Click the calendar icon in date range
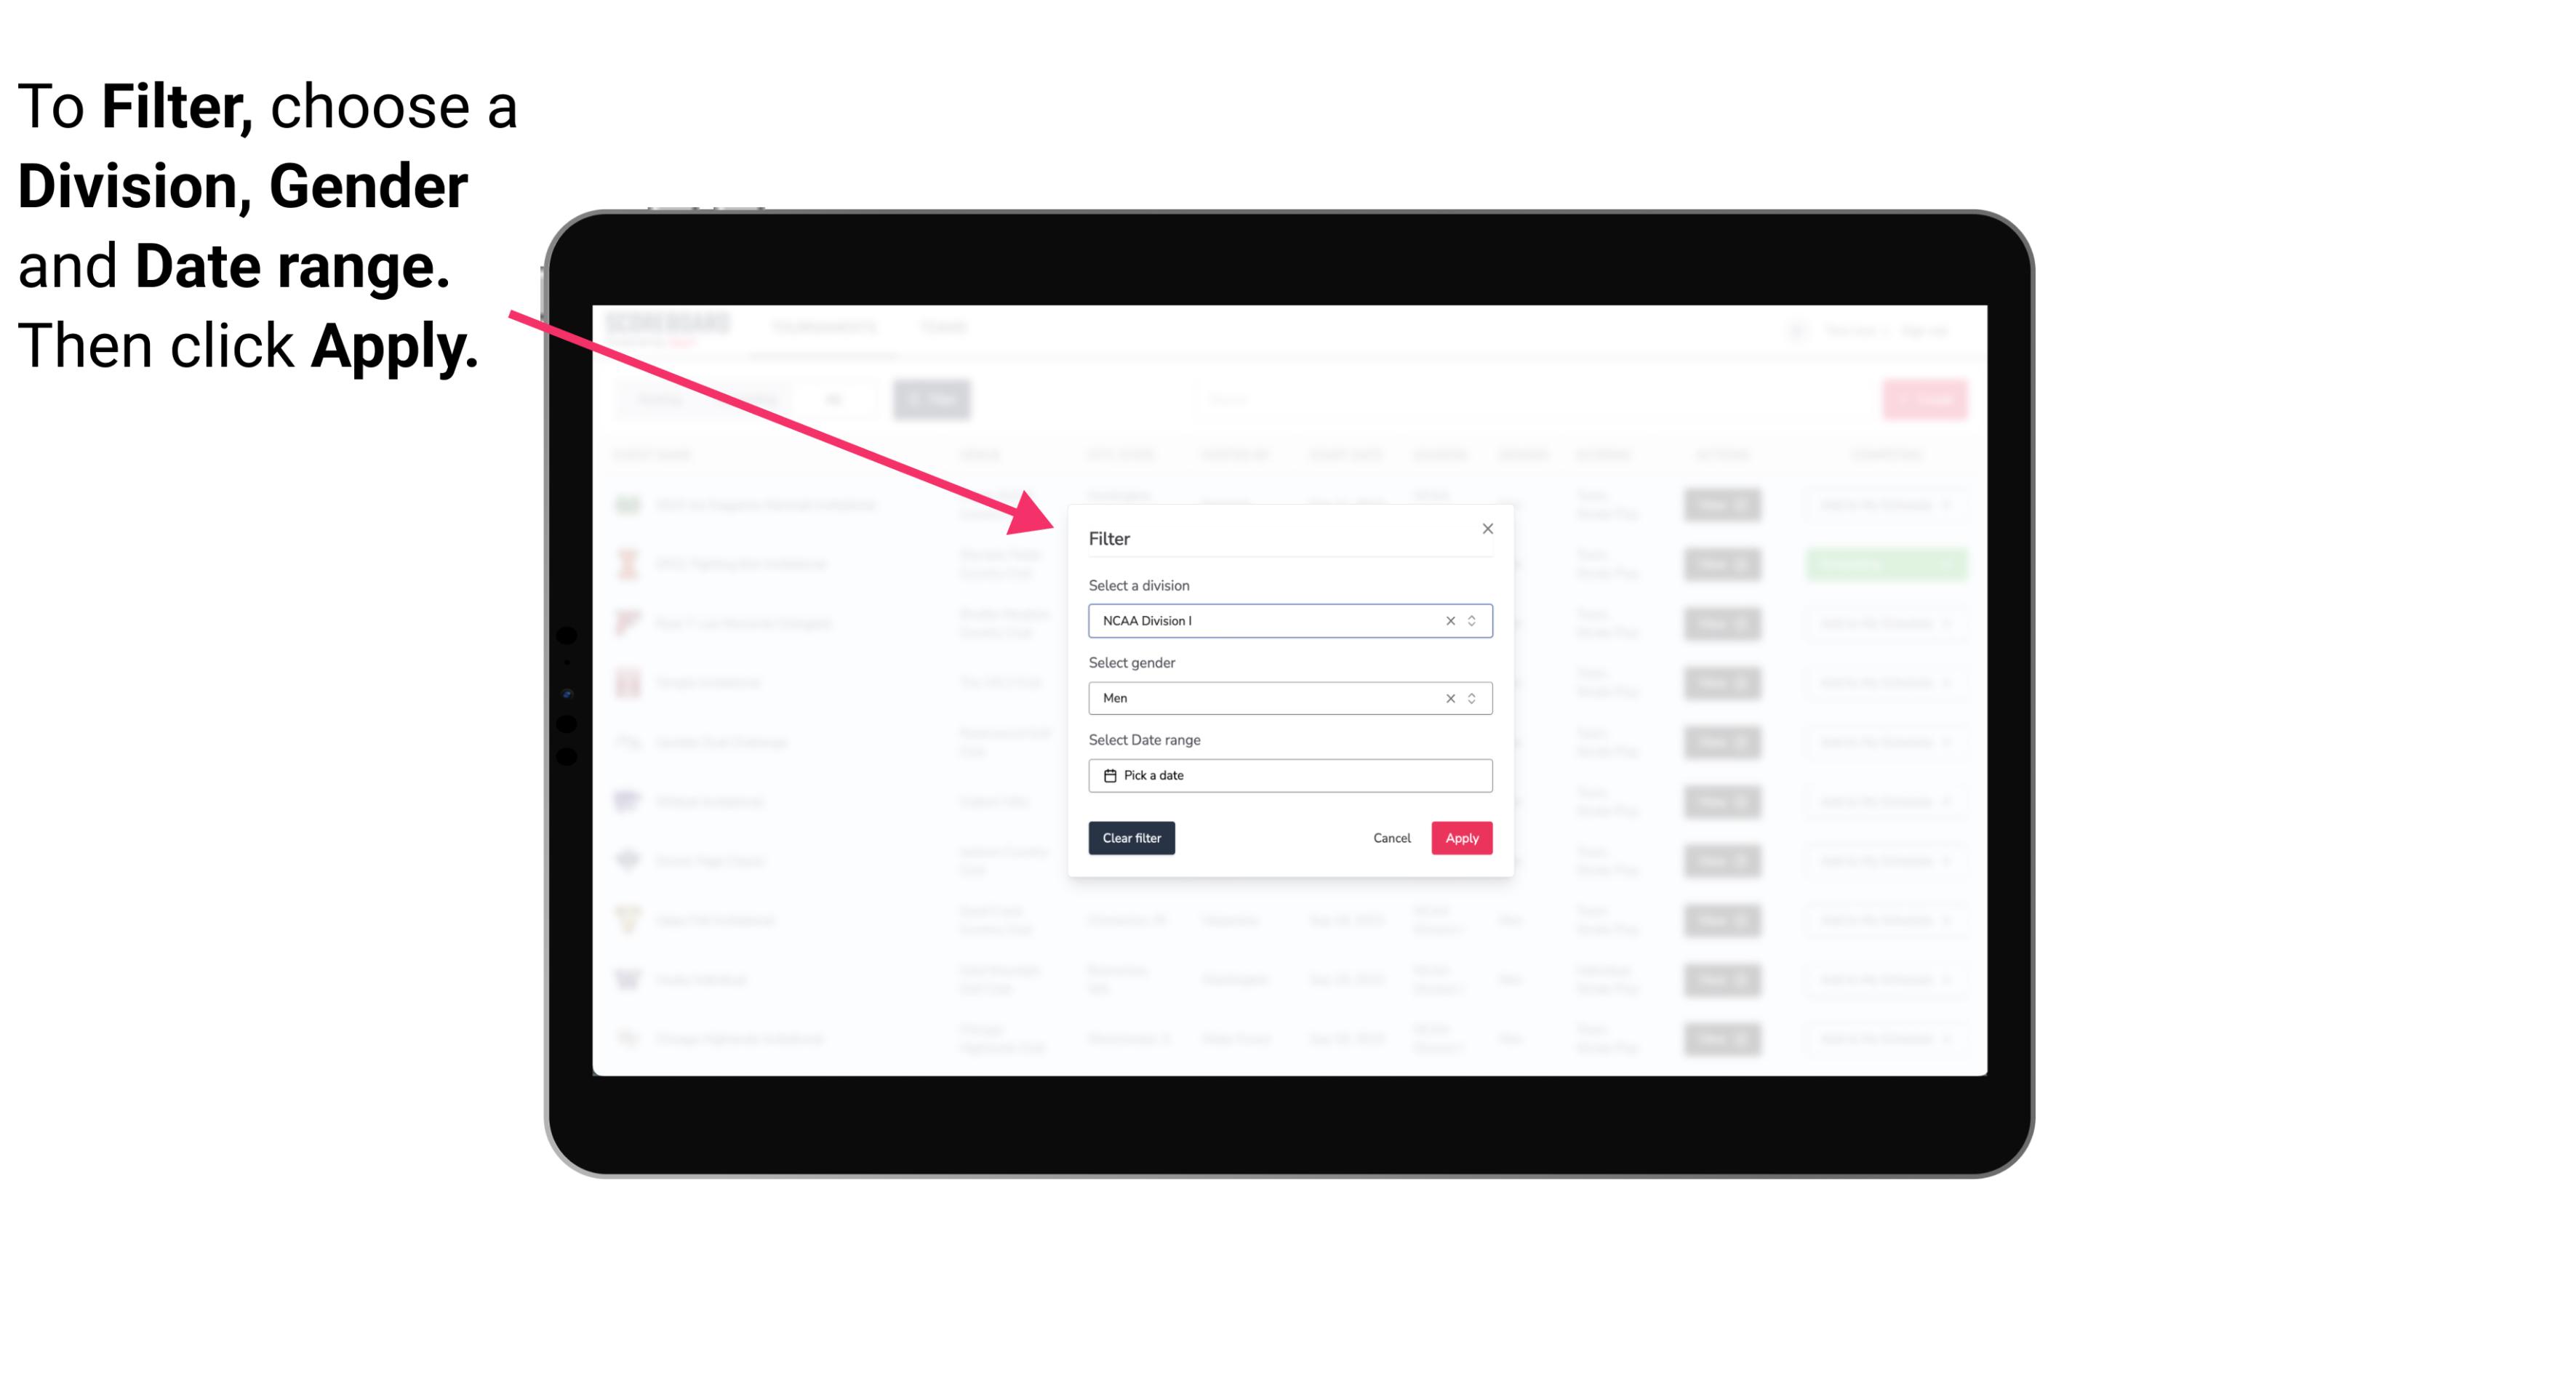This screenshot has width=2576, height=1386. [x=1108, y=775]
